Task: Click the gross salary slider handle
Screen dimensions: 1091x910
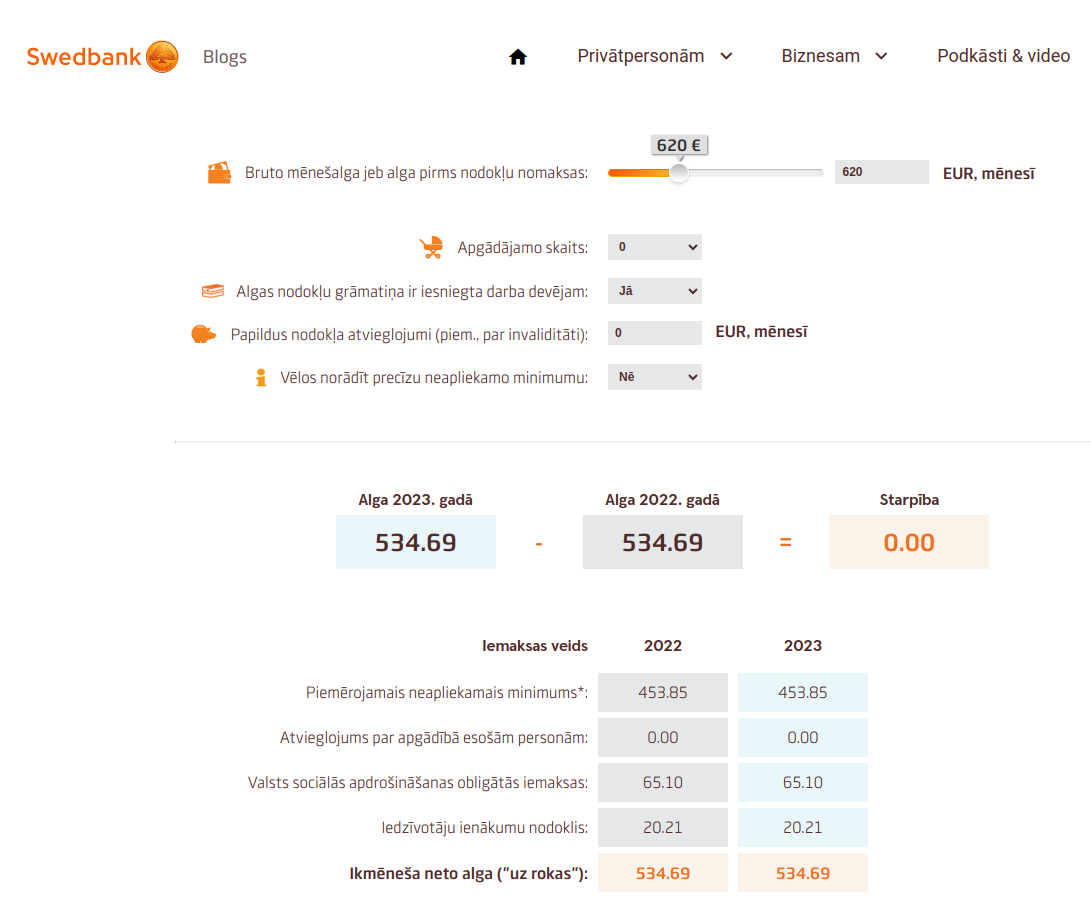Action: click(x=679, y=173)
